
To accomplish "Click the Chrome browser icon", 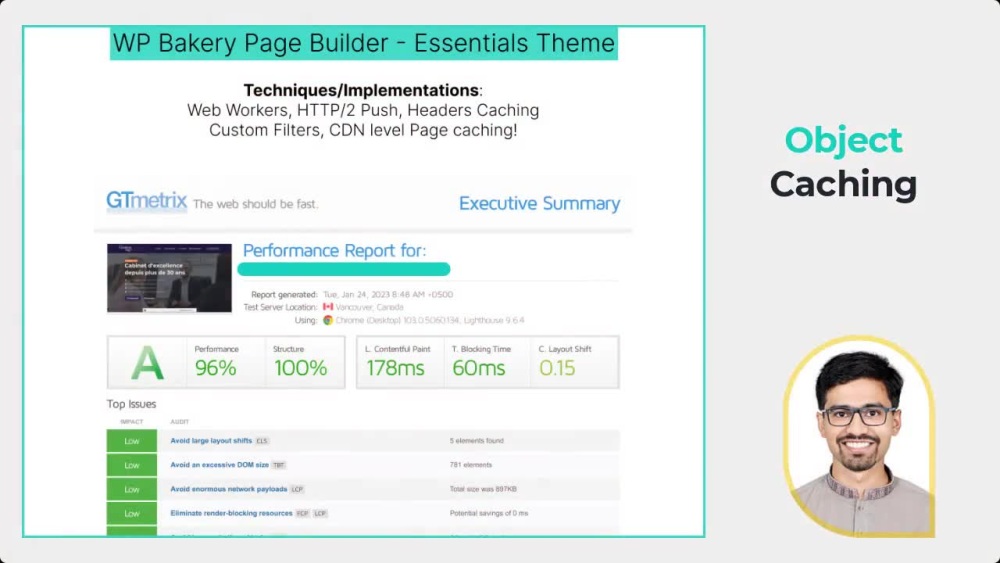I will tap(328, 320).
